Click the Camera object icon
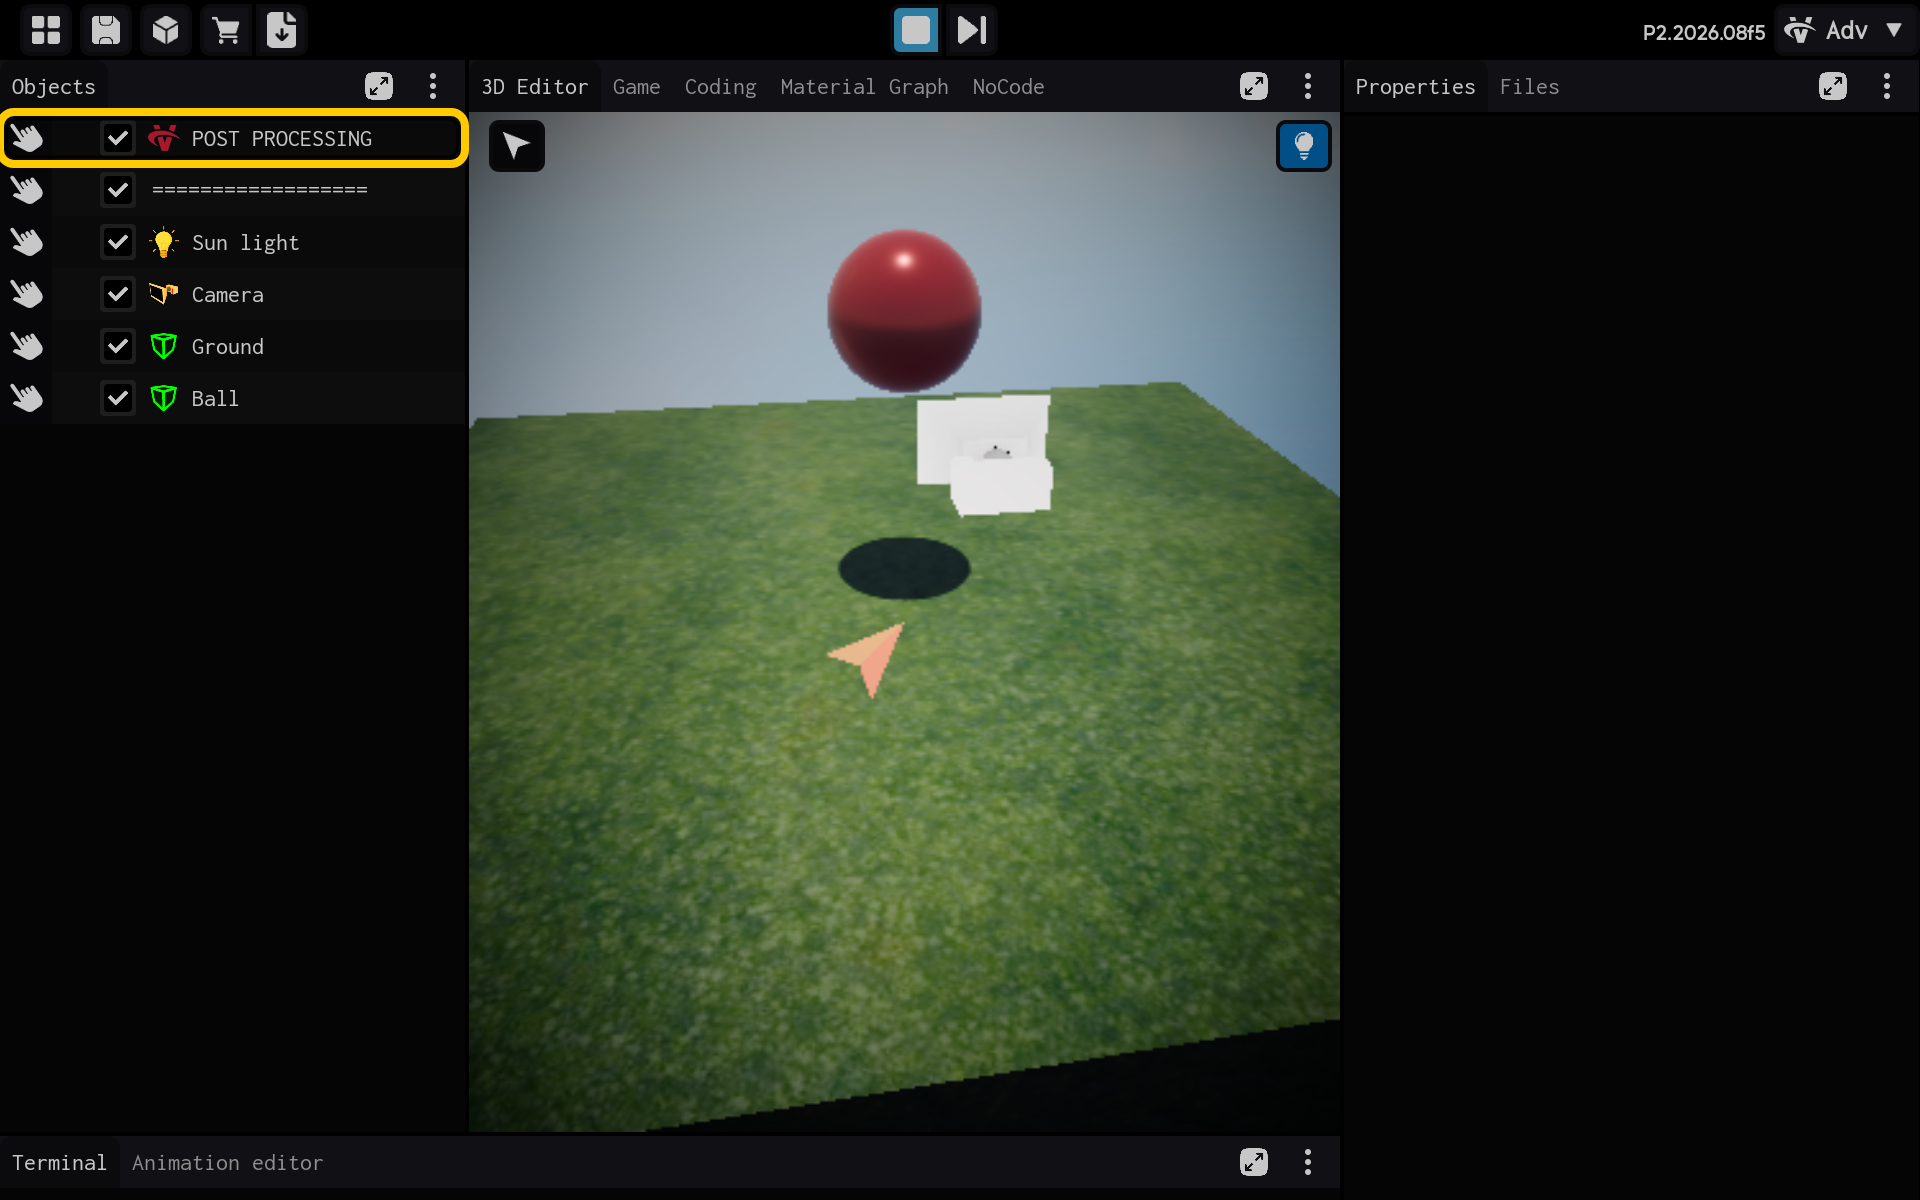The width and height of the screenshot is (1920, 1200). (163, 294)
